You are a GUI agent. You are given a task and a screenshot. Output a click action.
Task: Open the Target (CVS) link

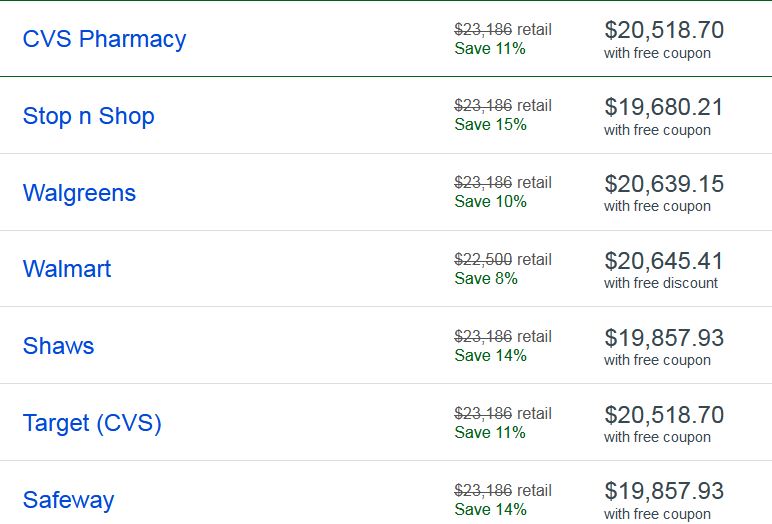[92, 424]
